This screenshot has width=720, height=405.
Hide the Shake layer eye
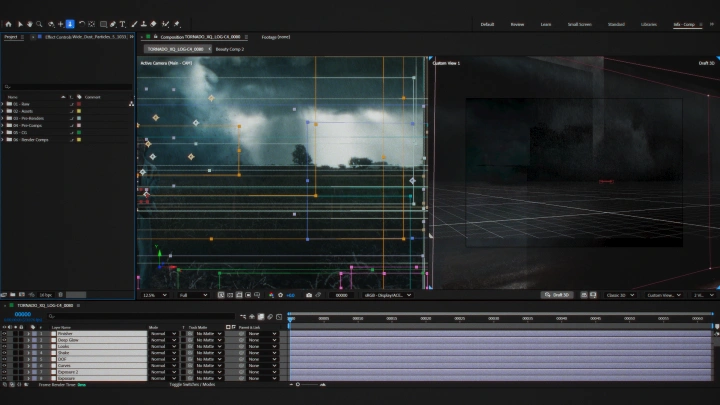(5, 353)
